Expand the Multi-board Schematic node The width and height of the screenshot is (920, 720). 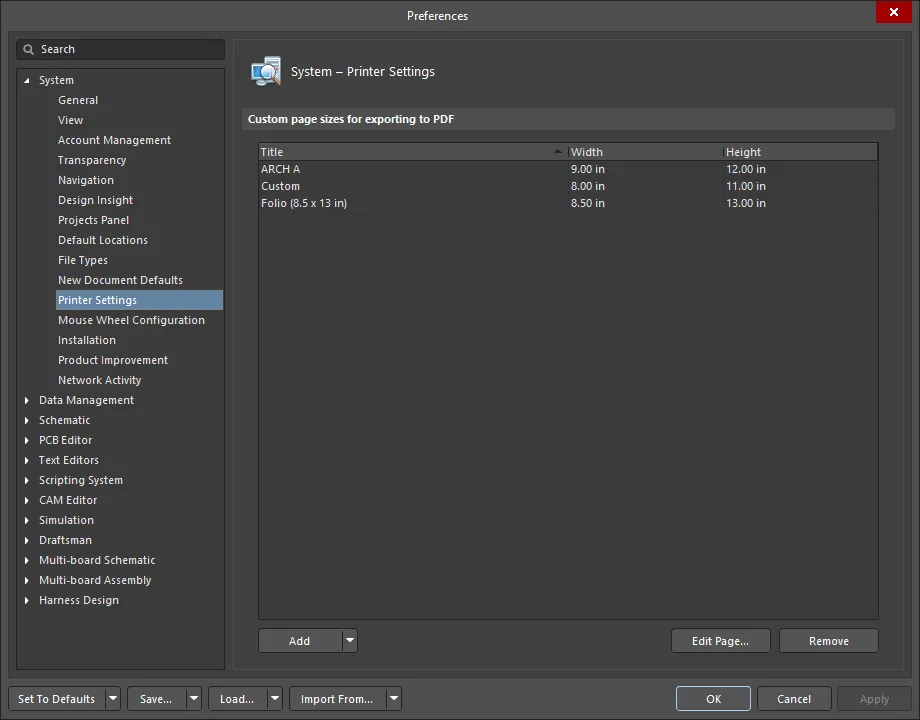[x=26, y=560]
